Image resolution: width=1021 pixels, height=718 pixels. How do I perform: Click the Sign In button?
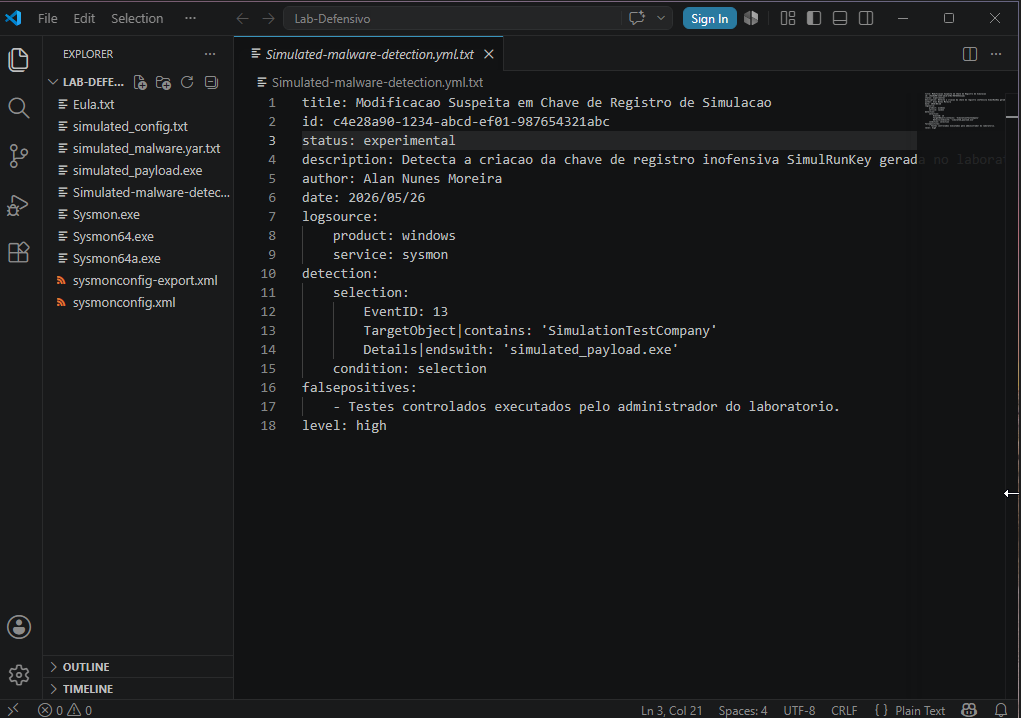(710, 18)
